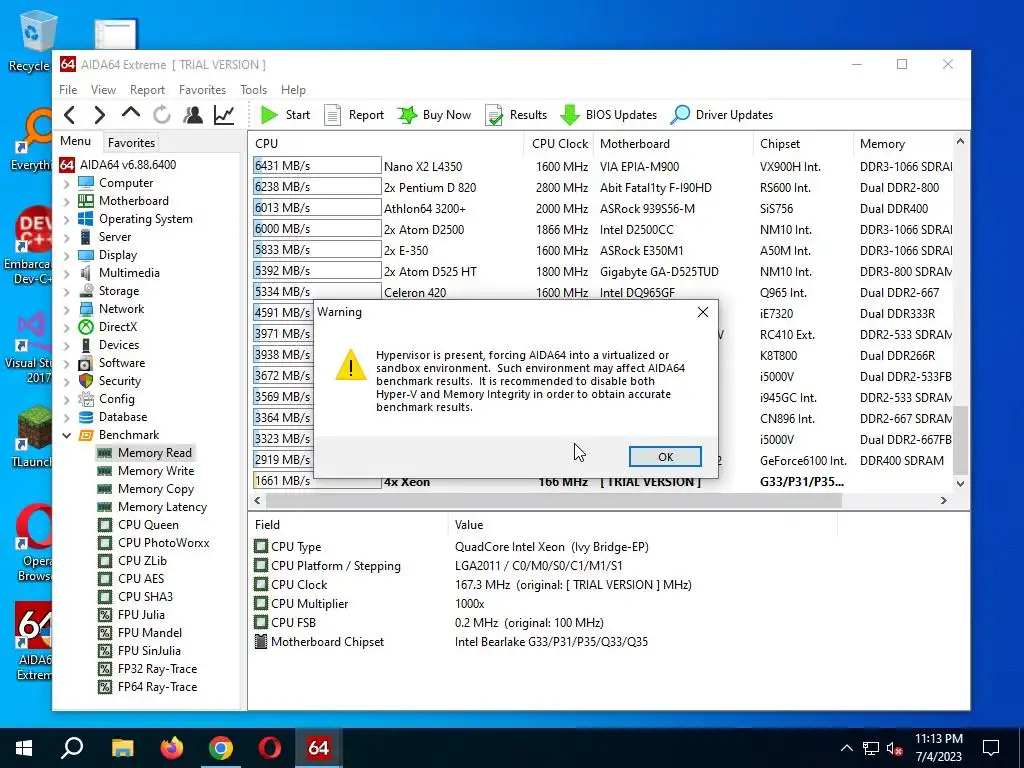Launch Google Chrome from the taskbar

(x=221, y=748)
